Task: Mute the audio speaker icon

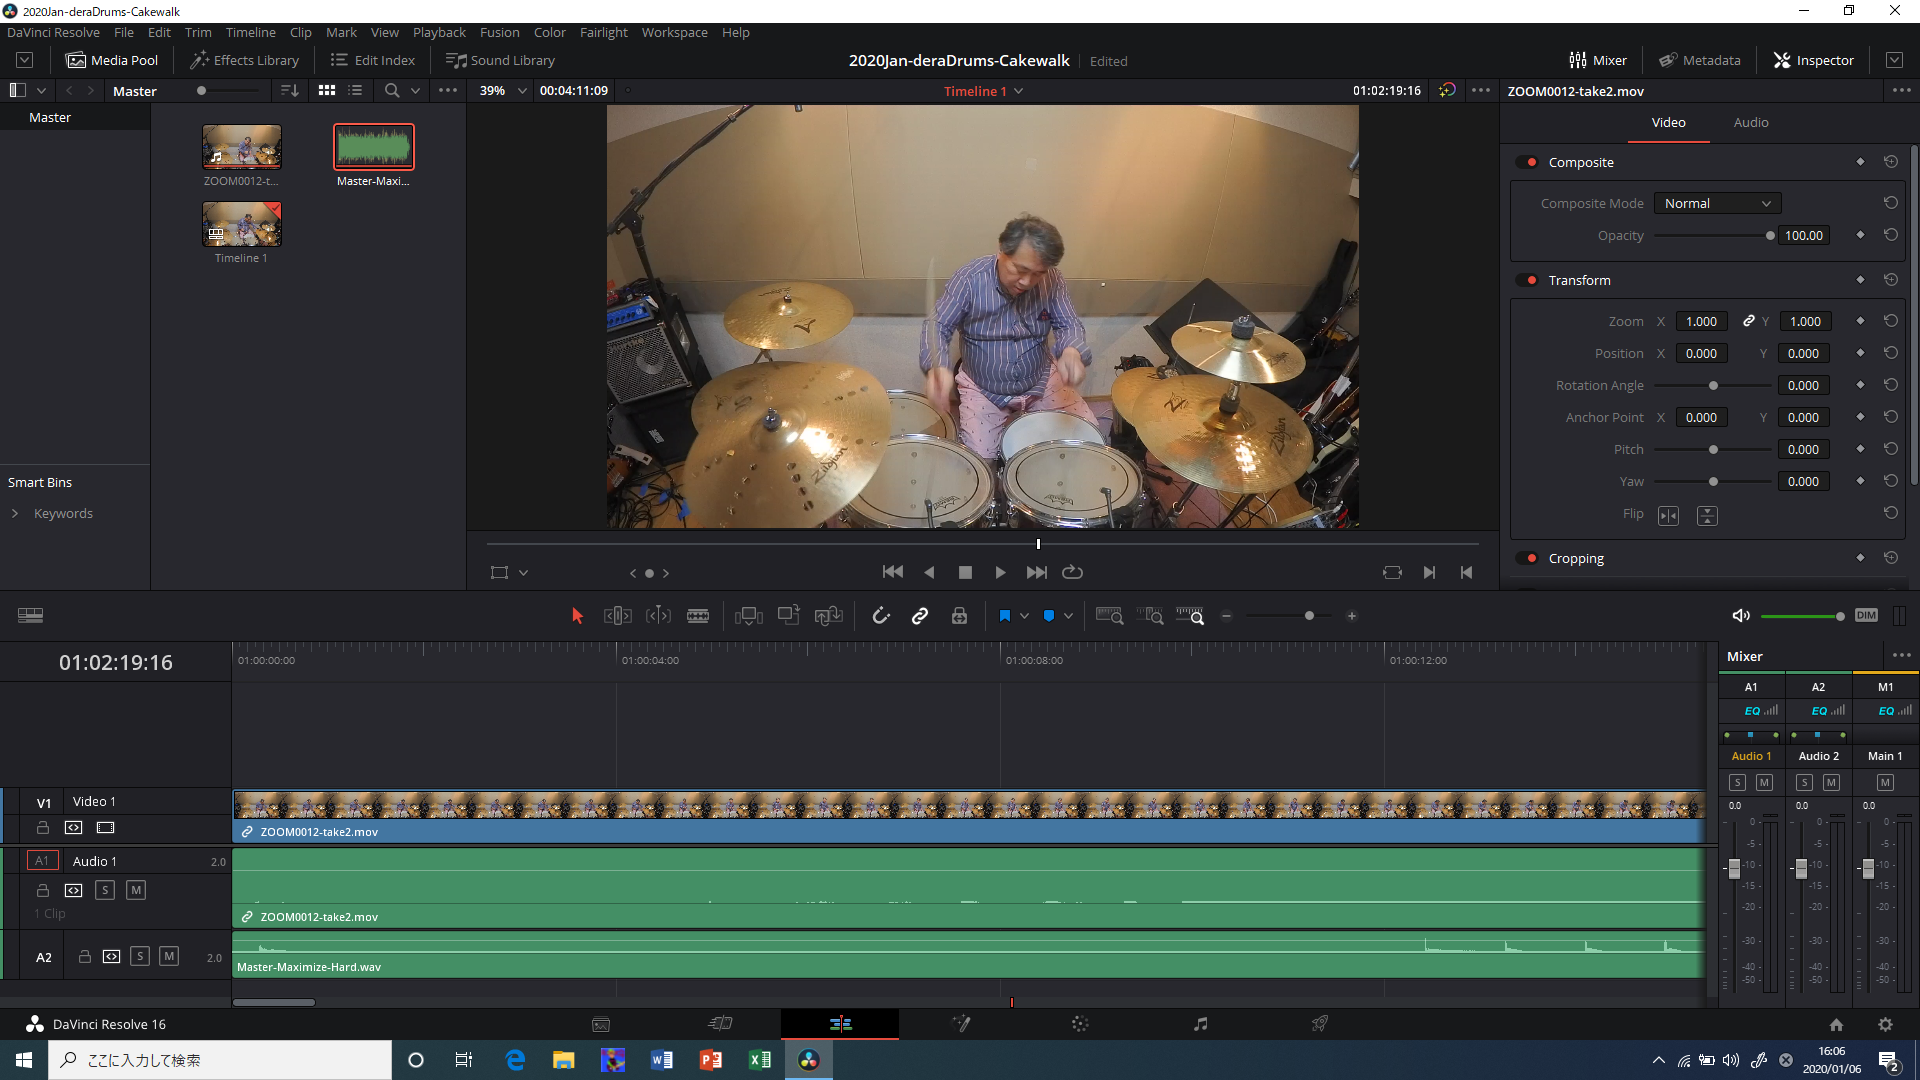Action: coord(1741,616)
